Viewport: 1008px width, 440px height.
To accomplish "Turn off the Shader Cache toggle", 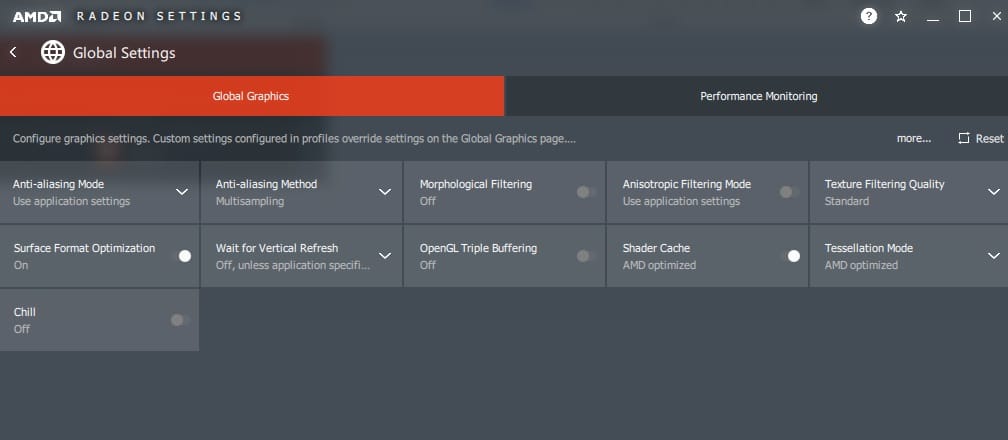I will (790, 256).
